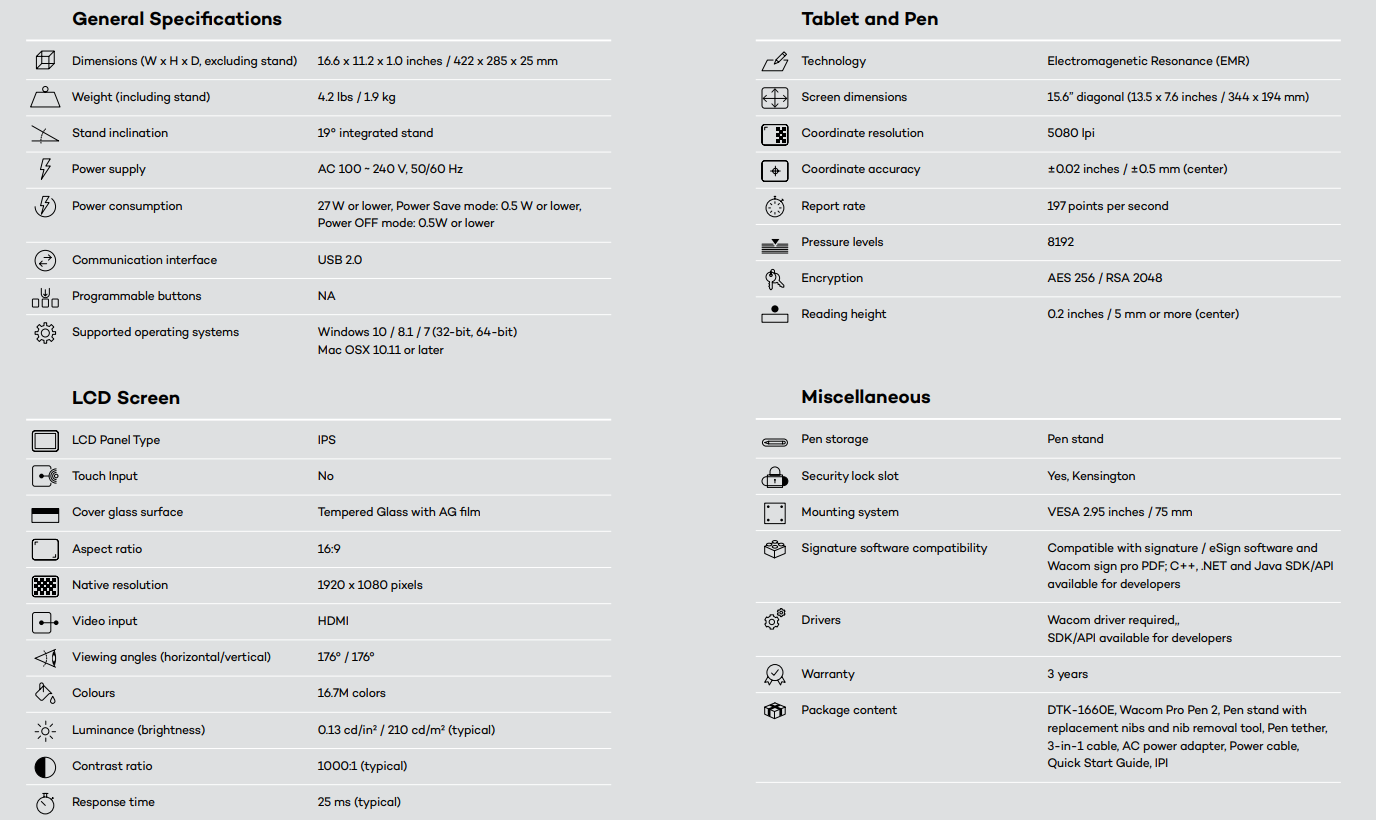Click the Communication interface arrows icon
The width and height of the screenshot is (1376, 820).
[x=45, y=260]
